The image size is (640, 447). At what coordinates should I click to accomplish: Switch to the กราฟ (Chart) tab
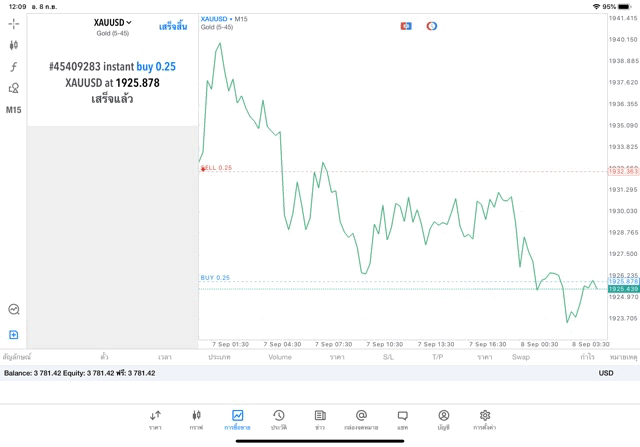click(196, 419)
